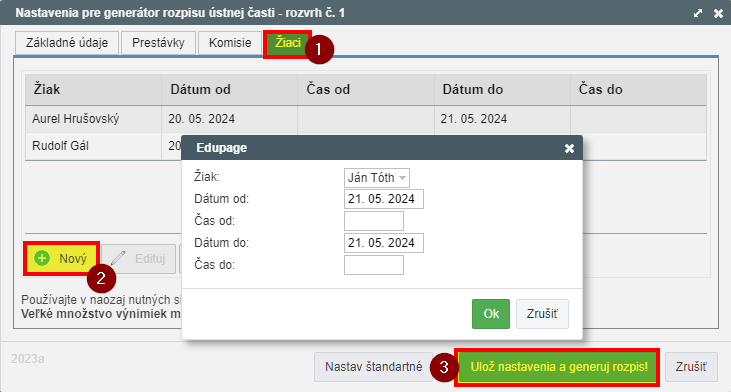This screenshot has height=392, width=731.
Task: Open the Žiak dropdown showing Ján Tóth
Action: pos(377,178)
